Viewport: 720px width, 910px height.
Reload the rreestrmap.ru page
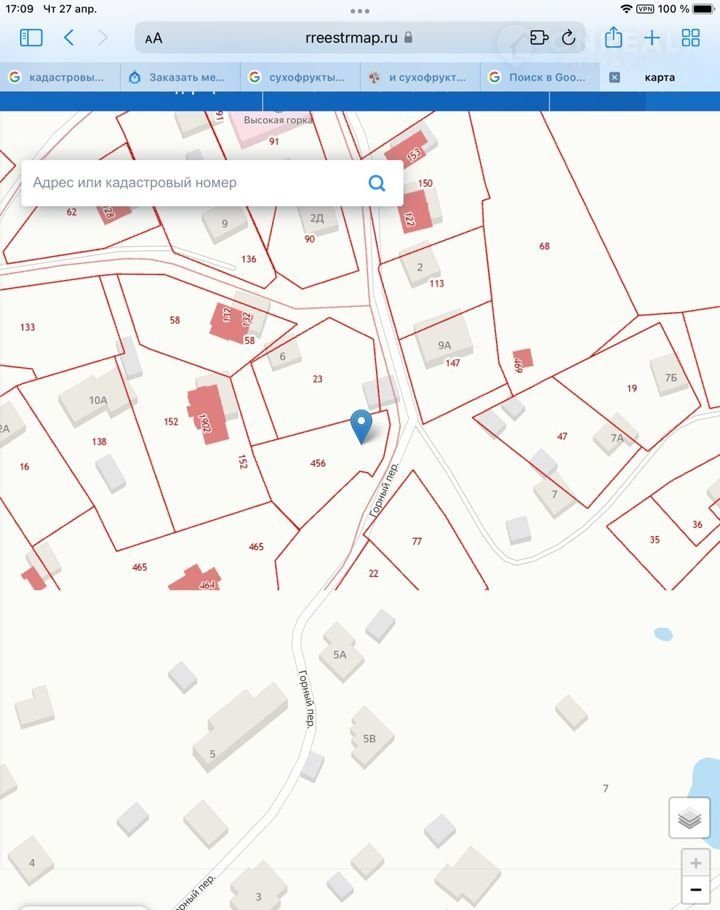pyautogui.click(x=568, y=38)
